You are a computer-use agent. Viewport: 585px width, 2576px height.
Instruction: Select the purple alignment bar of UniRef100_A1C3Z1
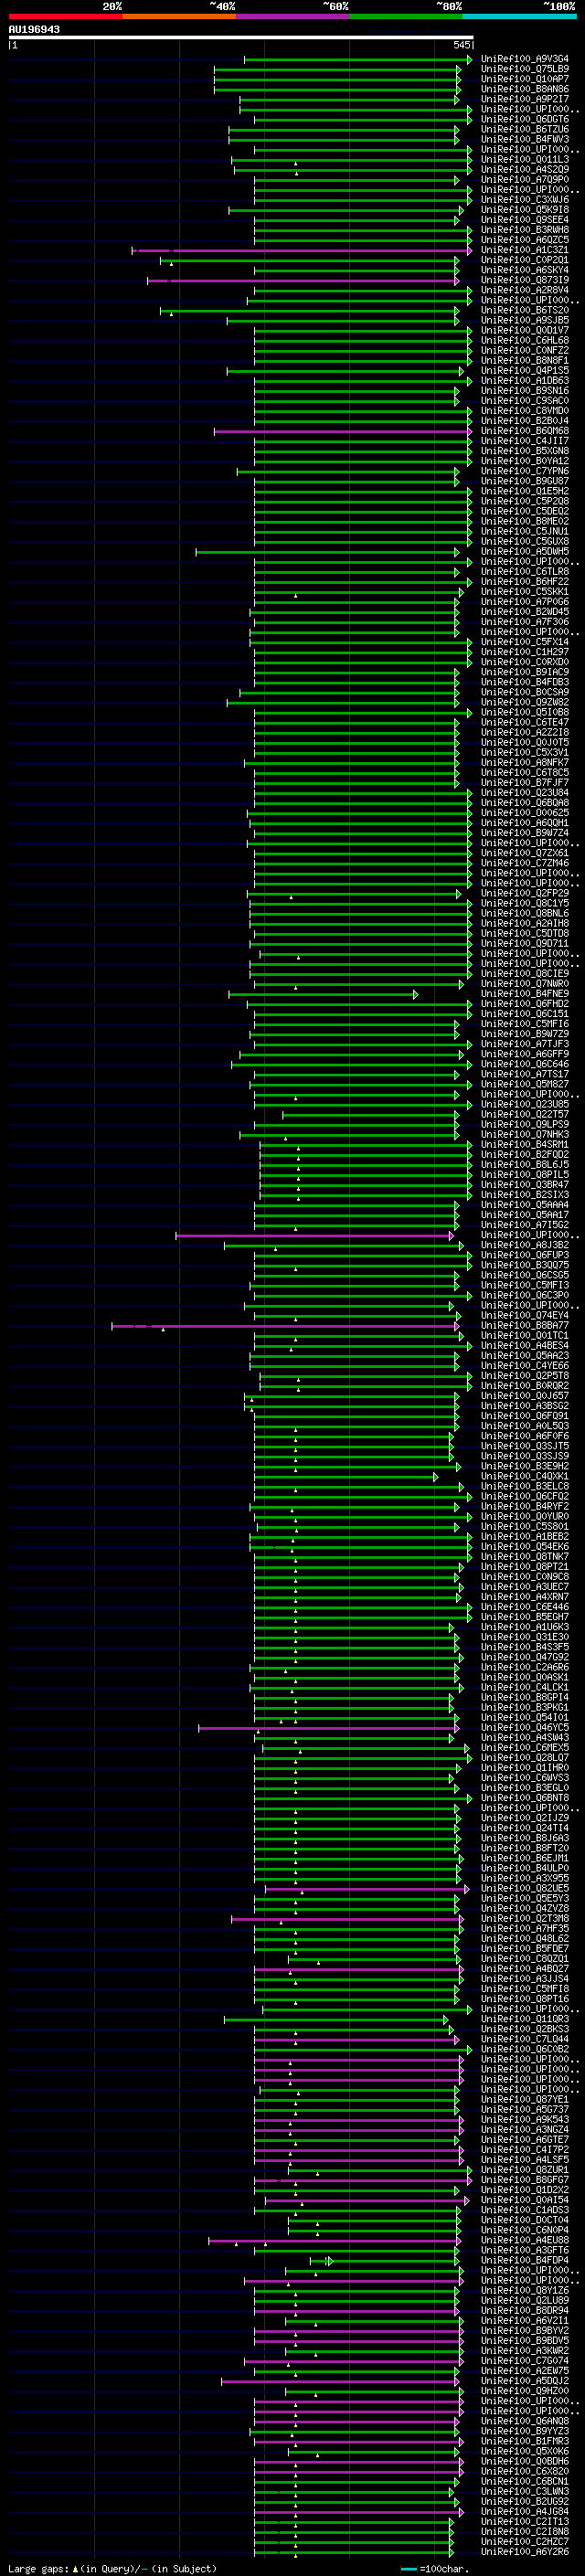coord(301,251)
